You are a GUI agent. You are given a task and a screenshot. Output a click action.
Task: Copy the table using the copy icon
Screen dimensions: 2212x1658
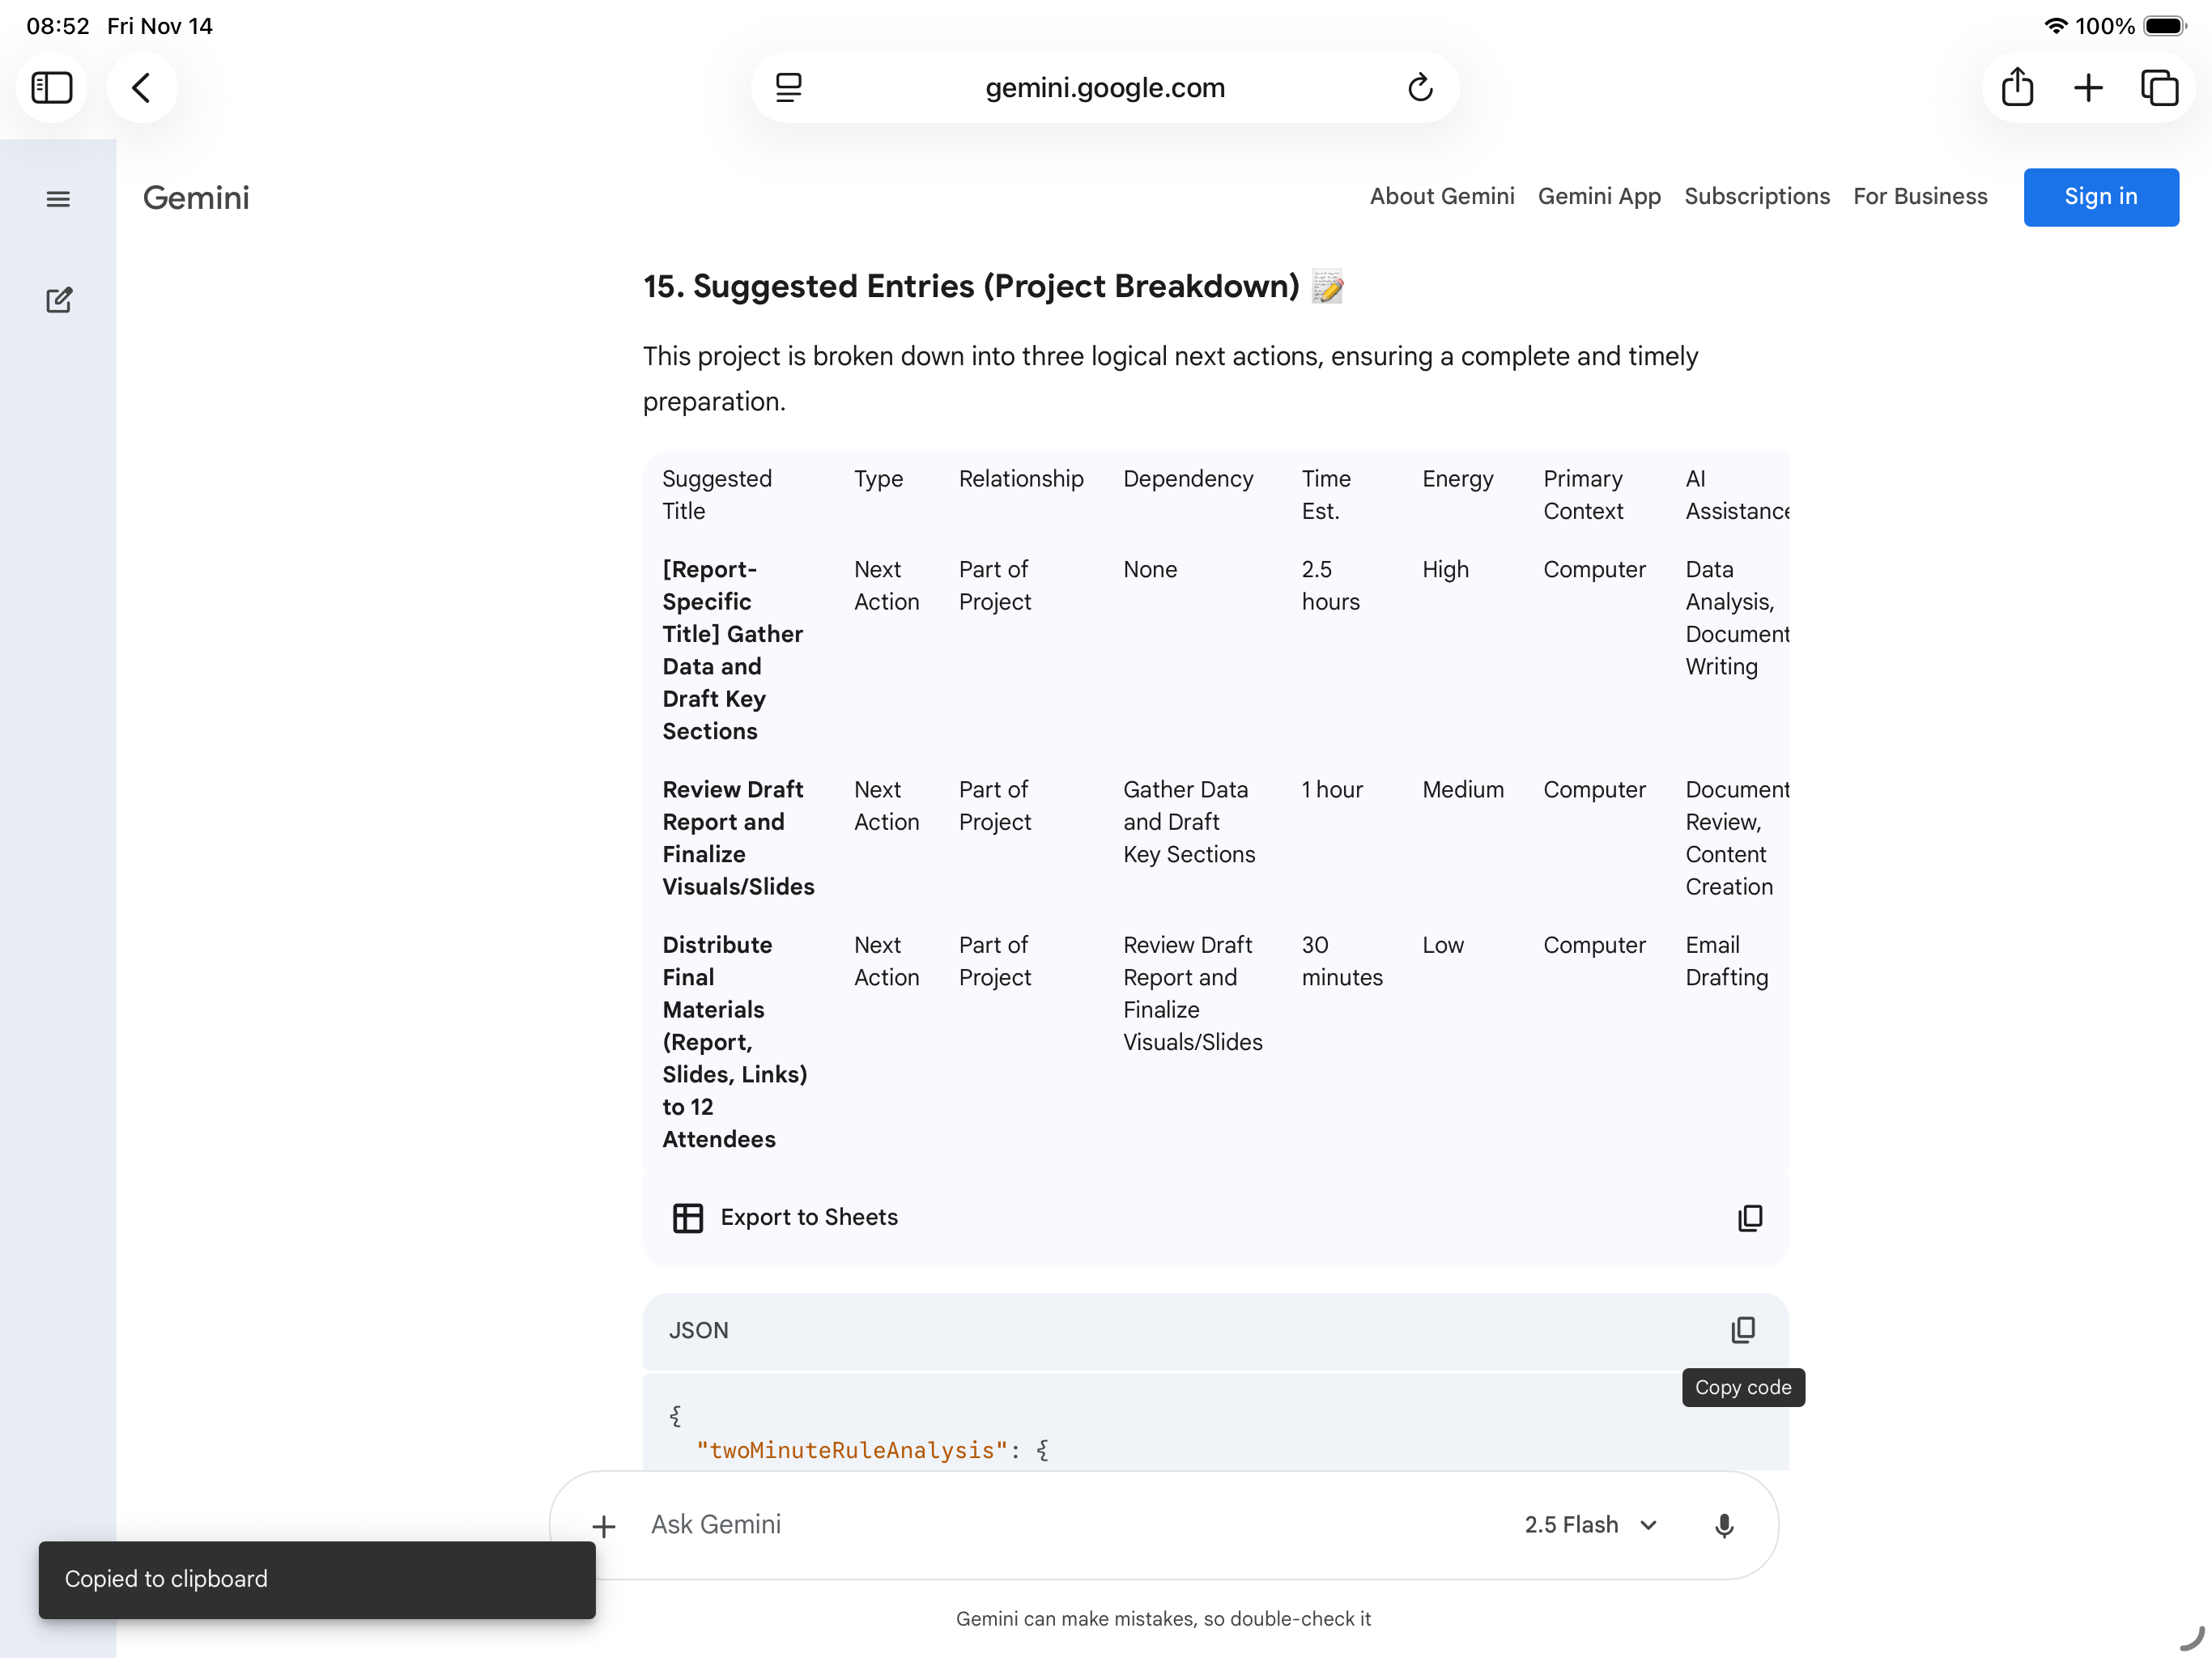click(x=1749, y=1217)
